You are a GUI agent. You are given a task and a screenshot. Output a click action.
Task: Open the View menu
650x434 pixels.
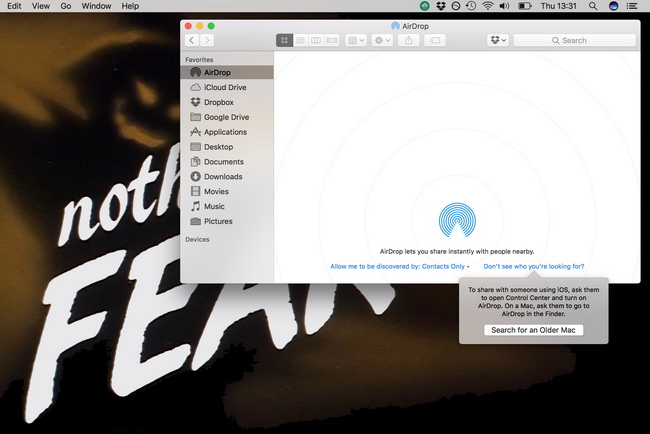coord(41,6)
